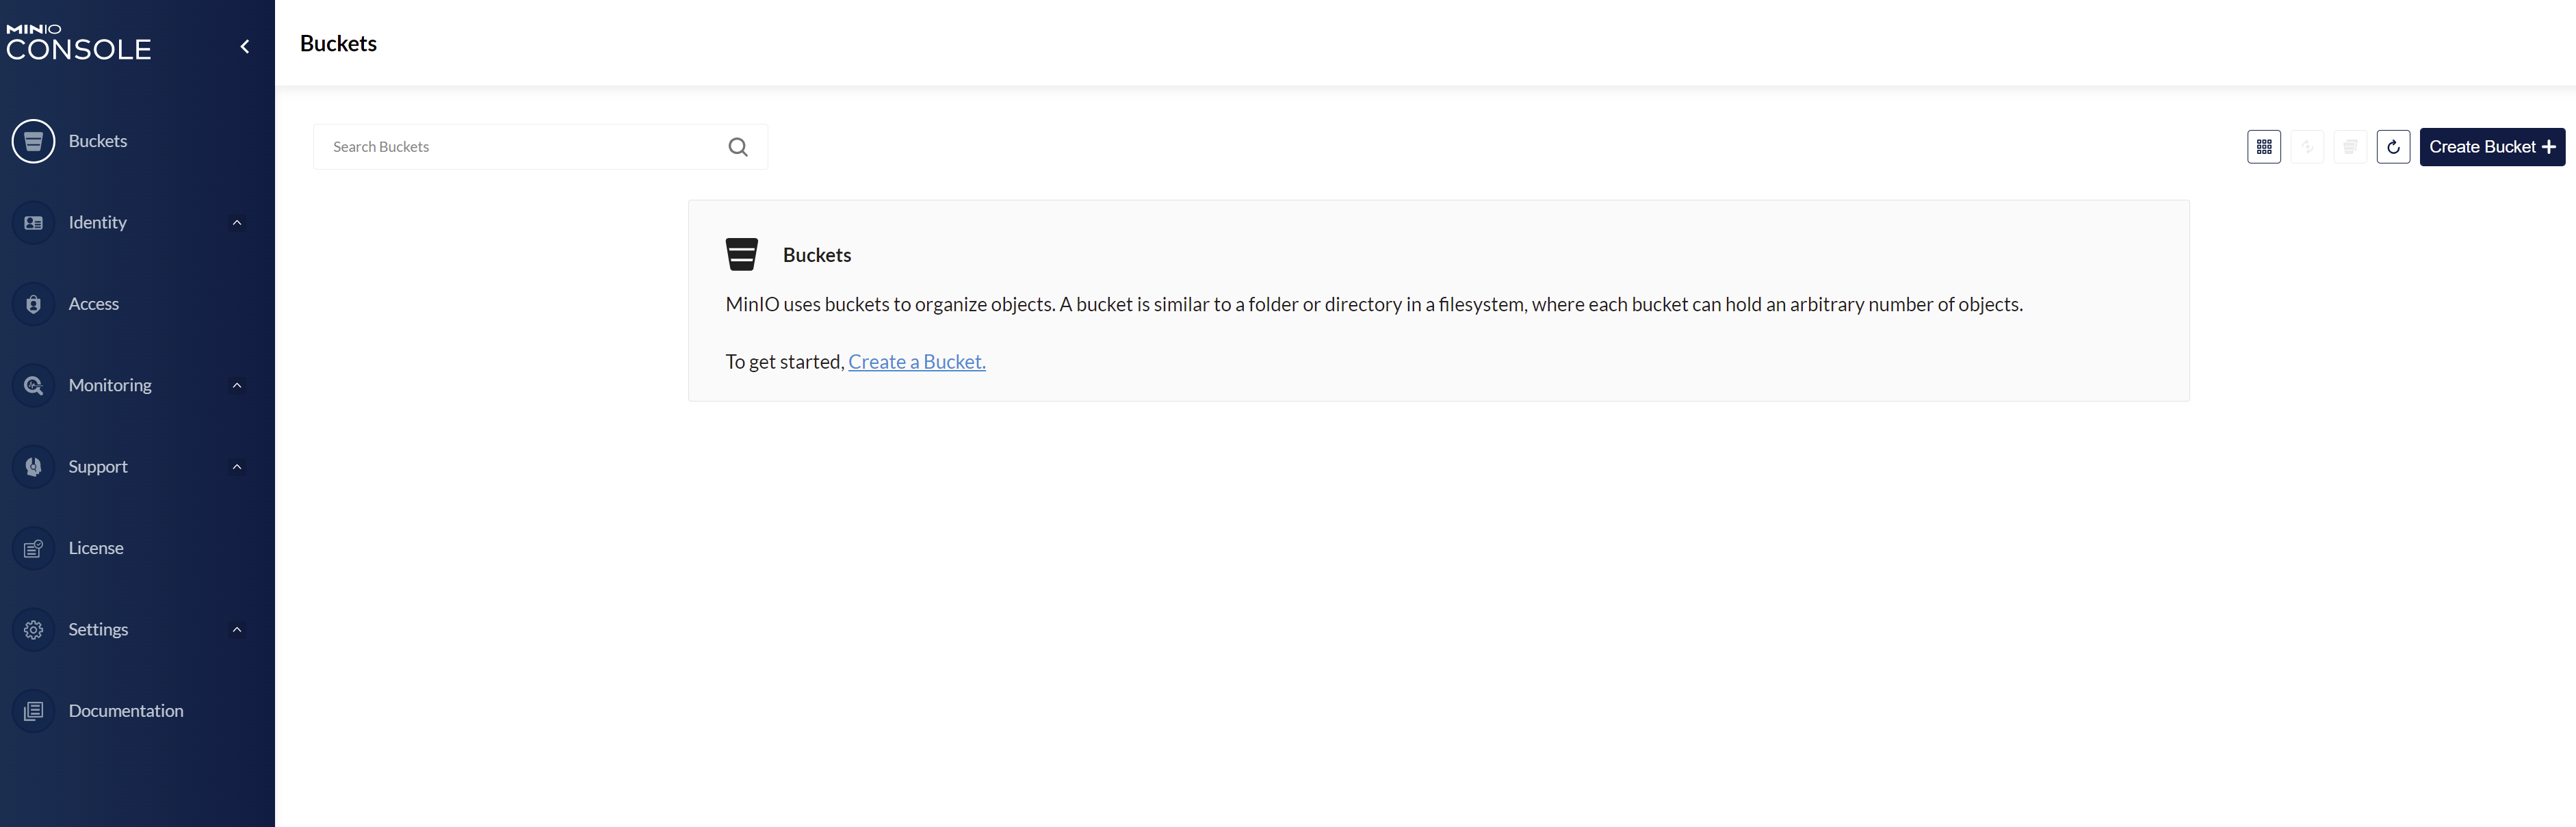The height and width of the screenshot is (827, 2576).
Task: Collapse the sidebar with the left arrow
Action: coord(245,46)
